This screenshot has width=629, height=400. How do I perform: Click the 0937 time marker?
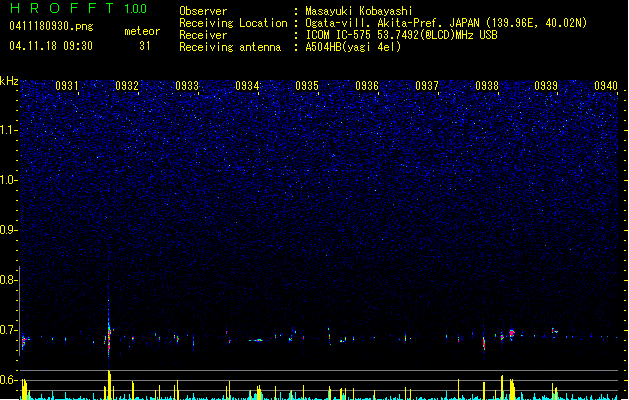(427, 85)
